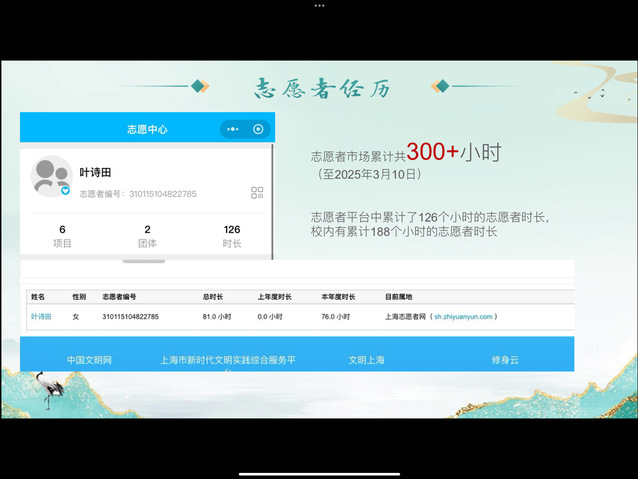Tap the blue heart badge on avatar
Image resolution: width=638 pixels, height=479 pixels.
[65, 190]
